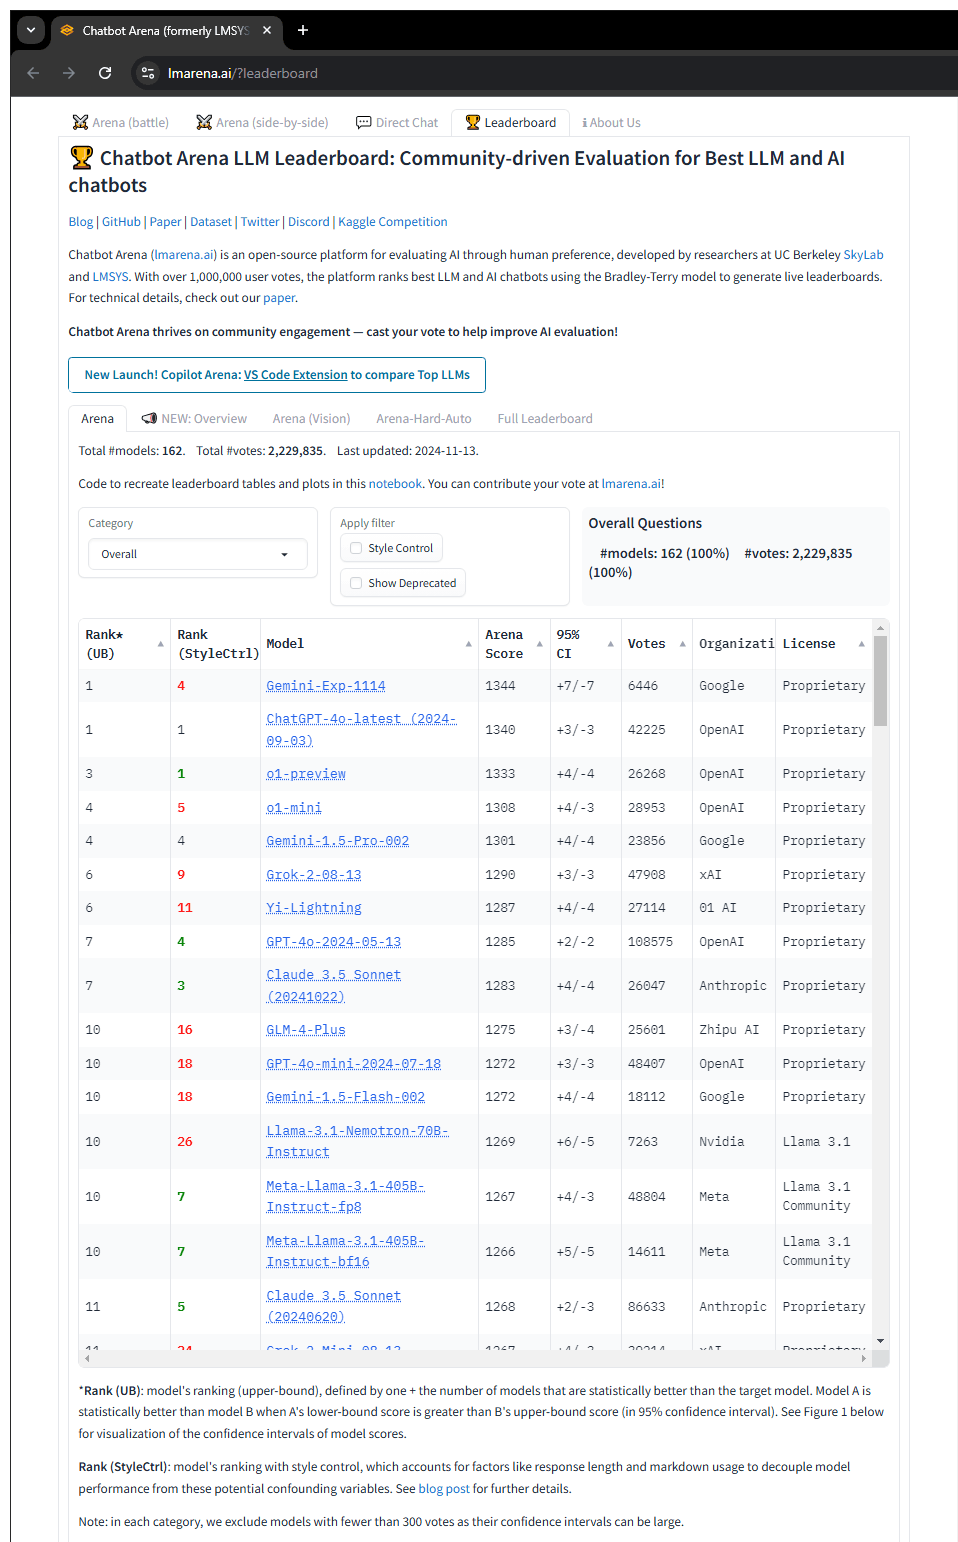This screenshot has height=1542, width=958.
Task: Select the Leaderboard tab
Action: 510,122
